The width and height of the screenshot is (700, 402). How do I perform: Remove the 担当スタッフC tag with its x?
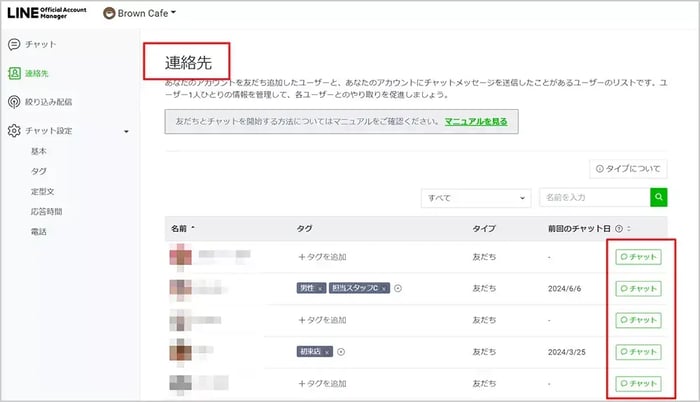point(383,289)
